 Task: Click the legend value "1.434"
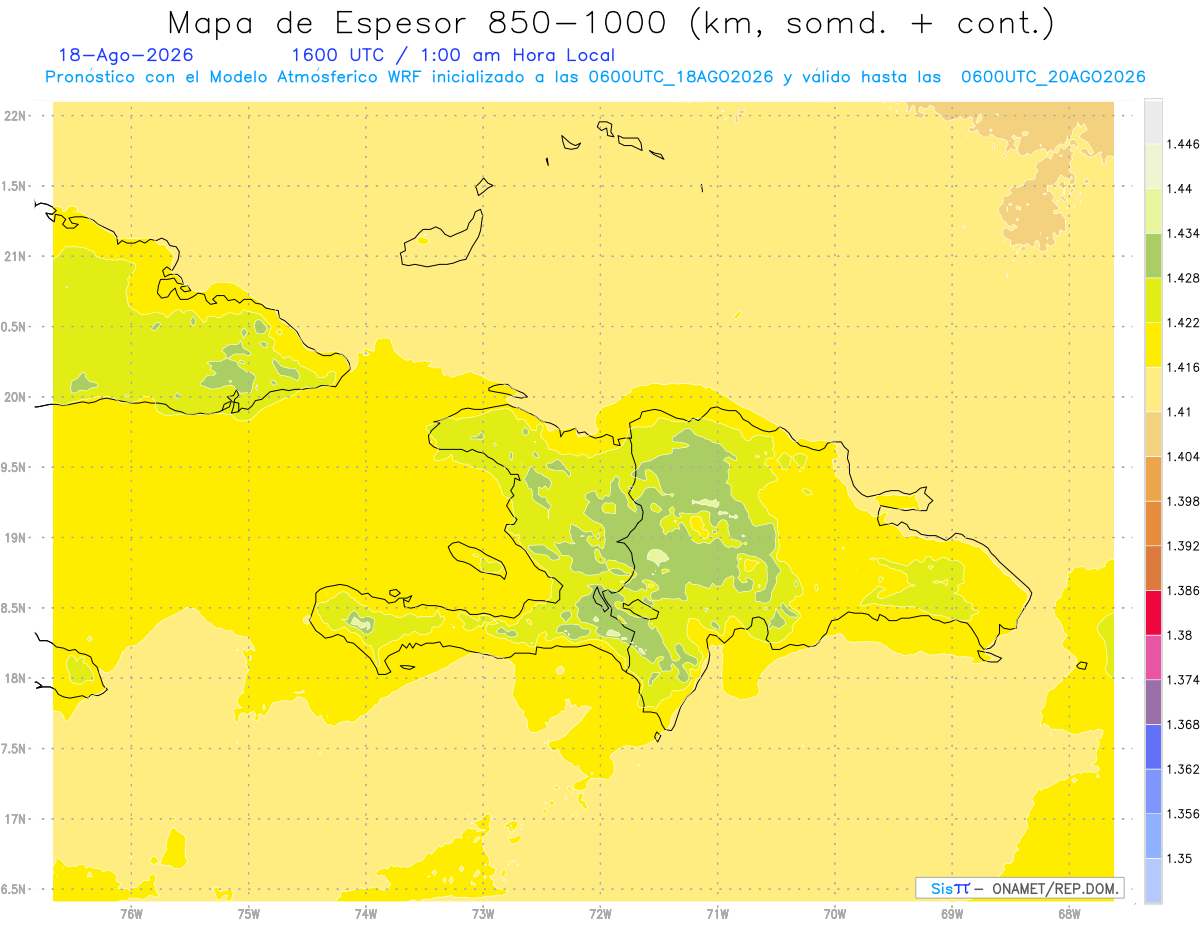click(1183, 233)
